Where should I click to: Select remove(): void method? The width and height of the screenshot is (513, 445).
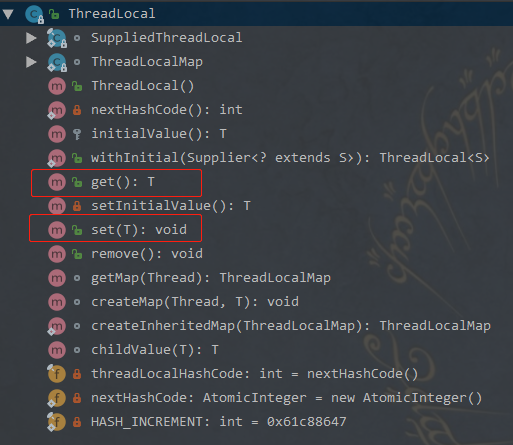point(147,254)
